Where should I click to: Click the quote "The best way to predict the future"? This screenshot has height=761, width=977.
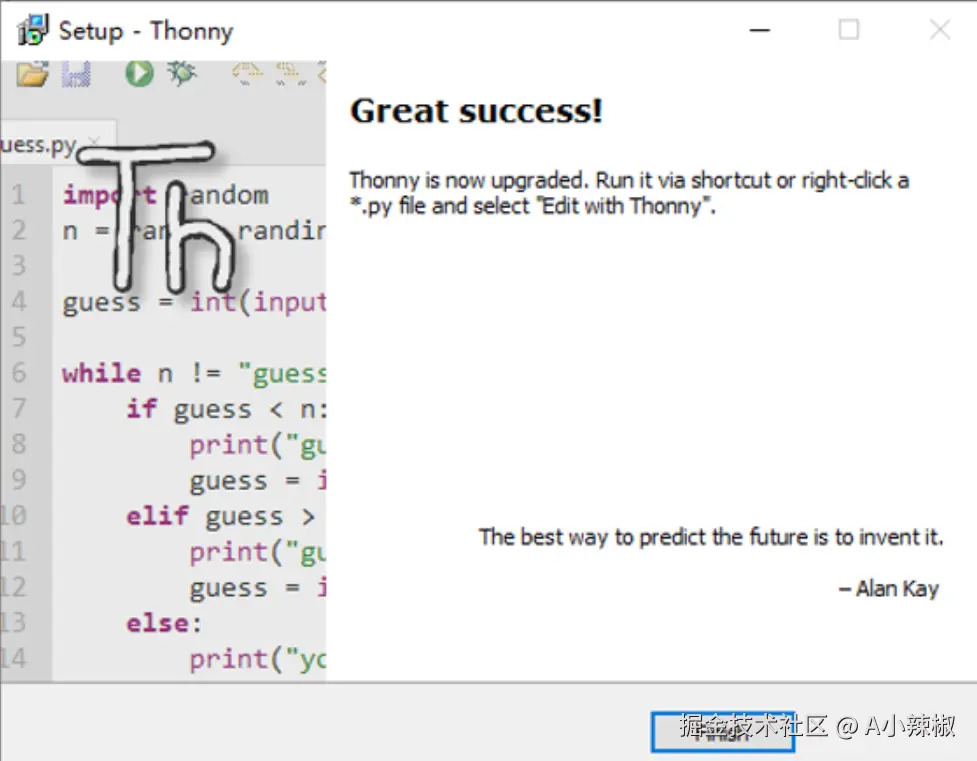coord(711,537)
